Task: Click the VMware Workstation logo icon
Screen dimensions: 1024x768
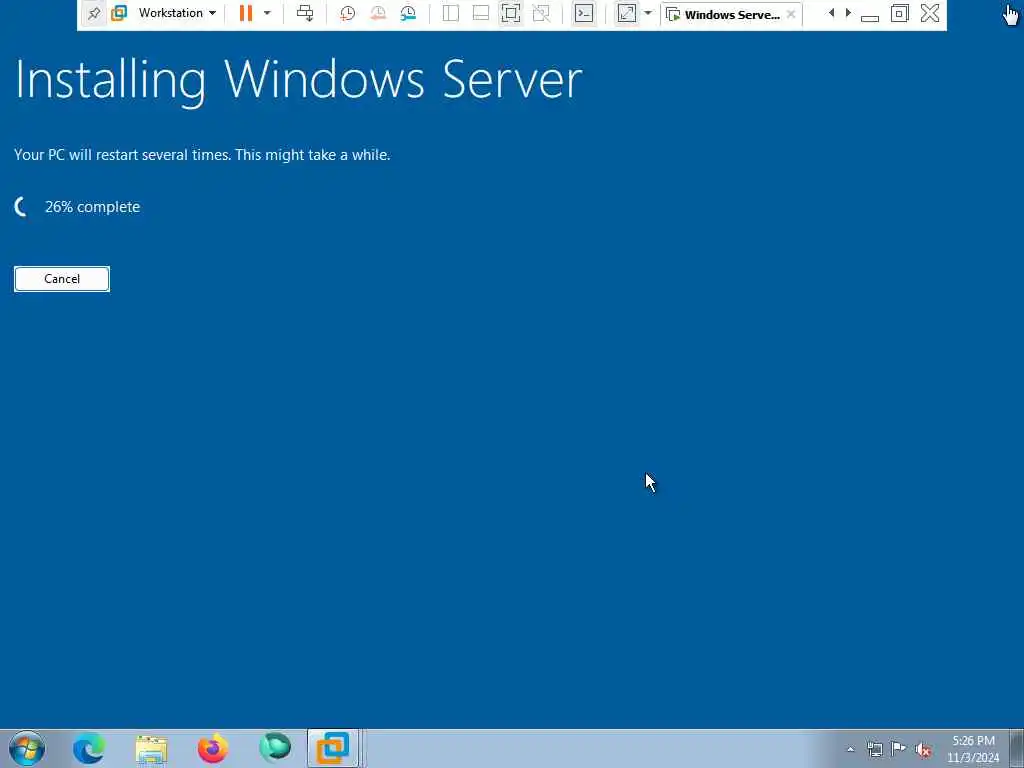Action: (119, 13)
